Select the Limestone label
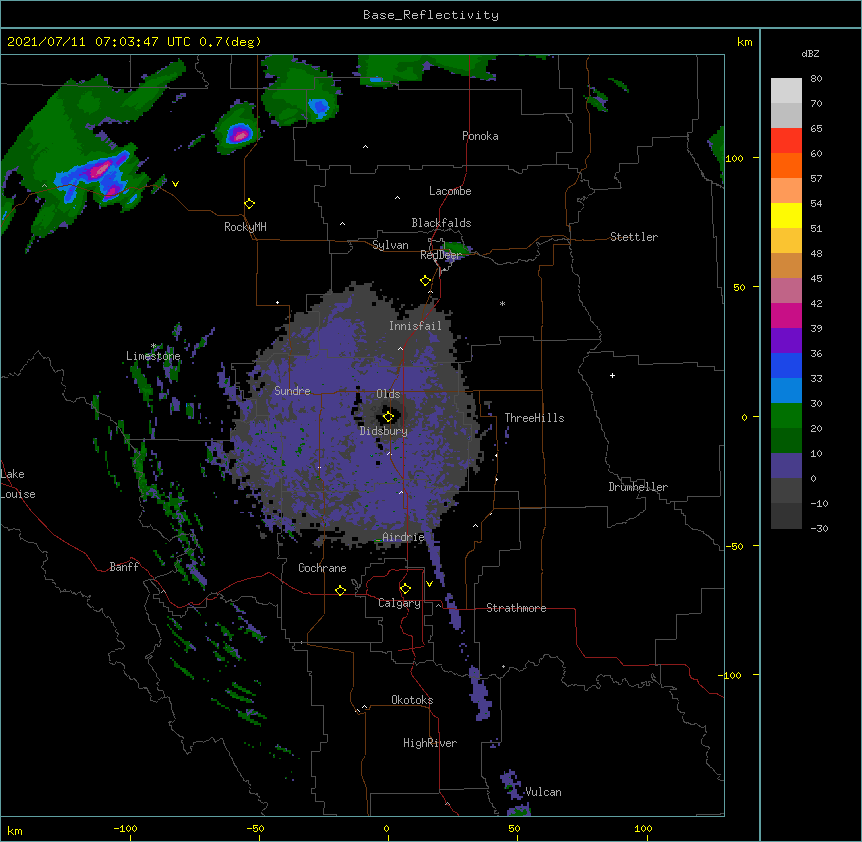 click(153, 356)
